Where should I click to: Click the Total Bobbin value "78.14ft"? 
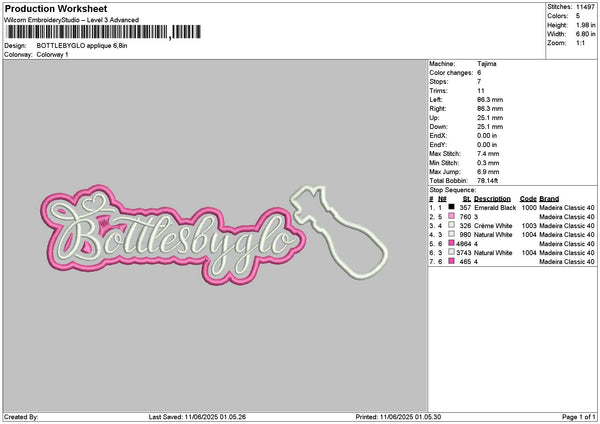click(x=488, y=181)
